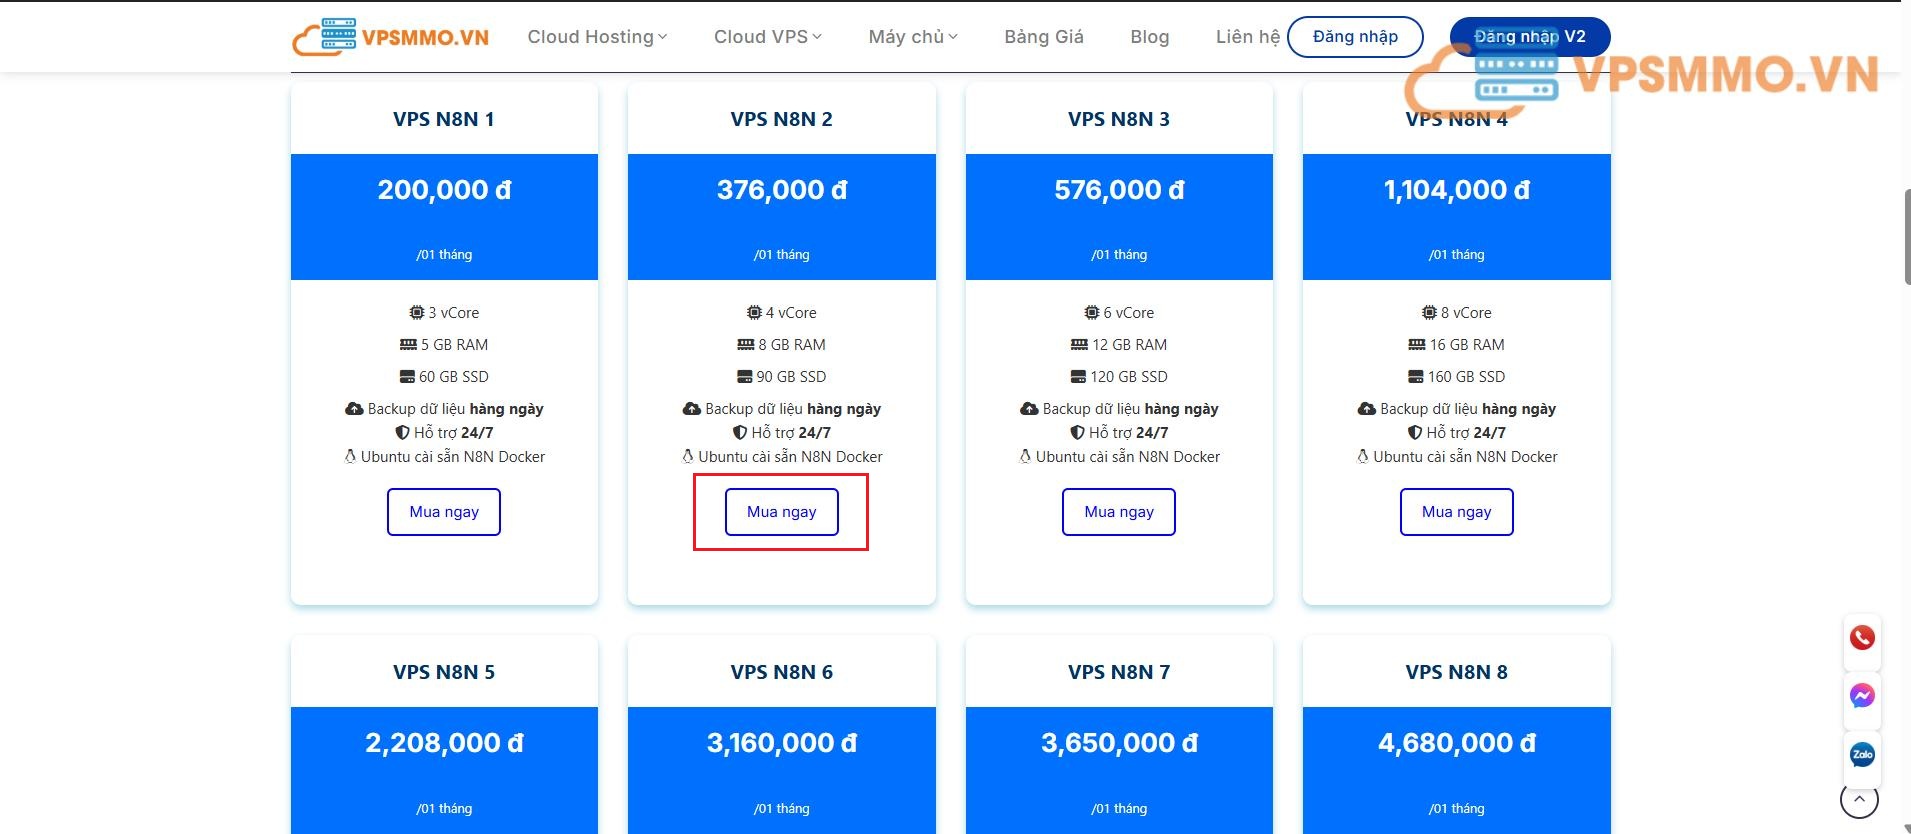The image size is (1911, 834).
Task: Click the Đăng nhập V2 button
Action: [x=1530, y=37]
